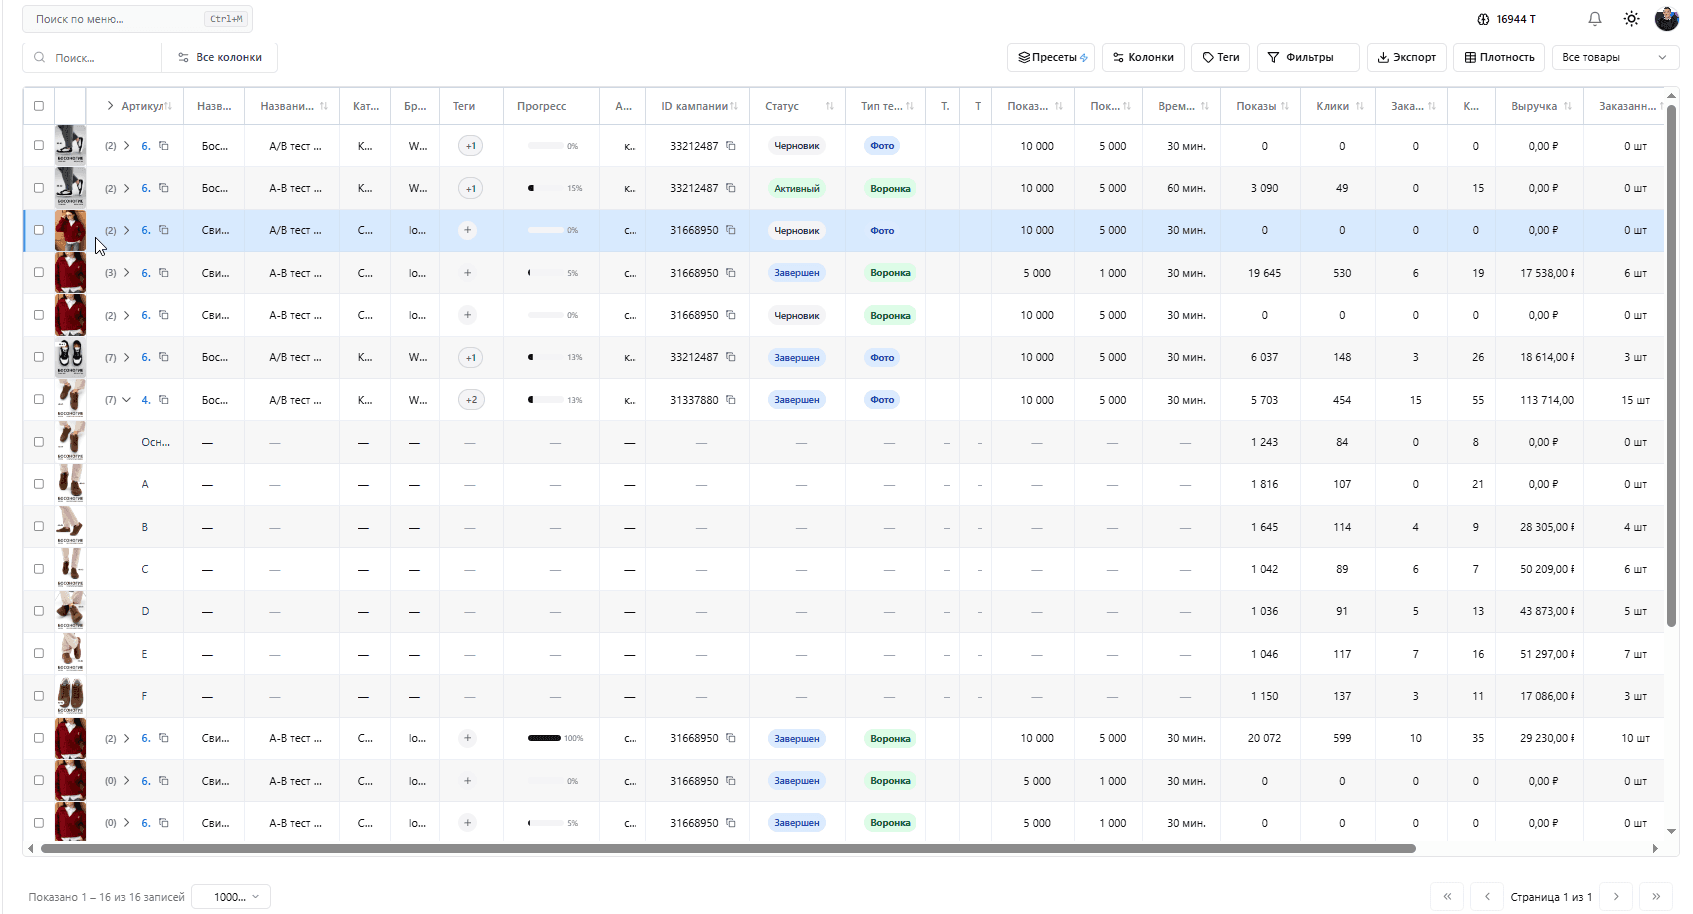Select the checkbox of the Активный campaign row
Image resolution: width=1693 pixels, height=914 pixels.
click(x=39, y=188)
